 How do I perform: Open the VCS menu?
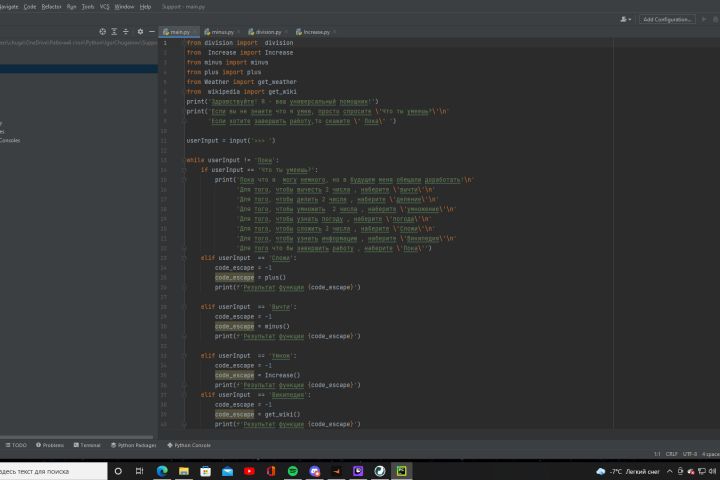point(105,6)
